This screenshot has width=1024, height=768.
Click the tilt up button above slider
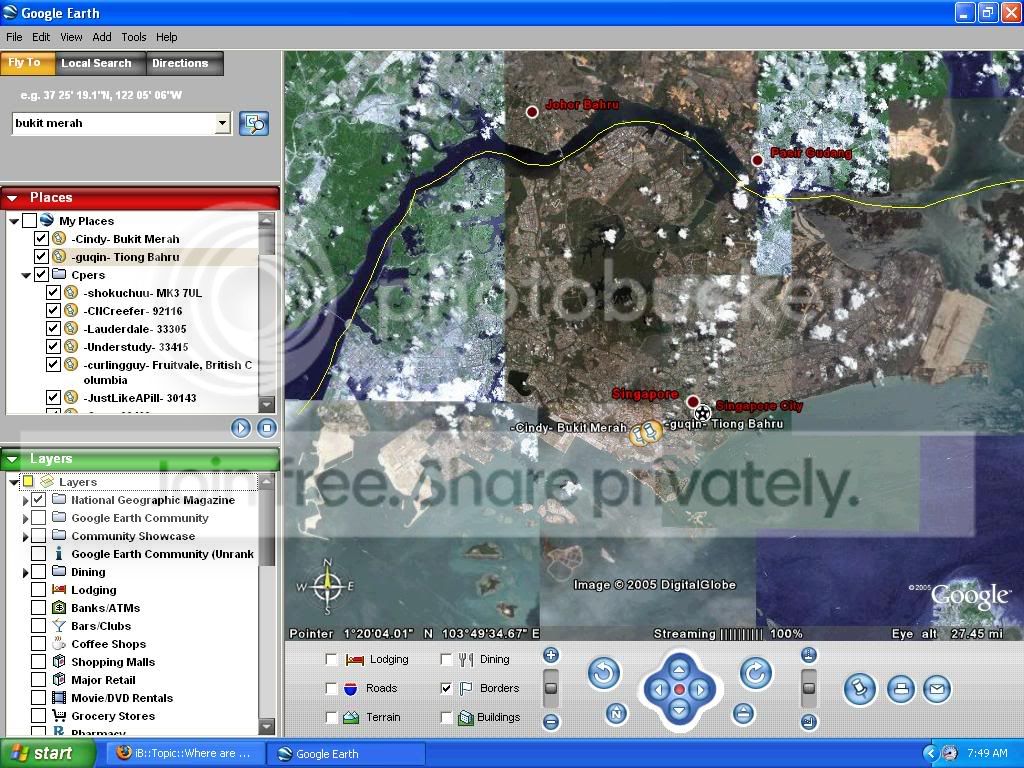[808, 655]
